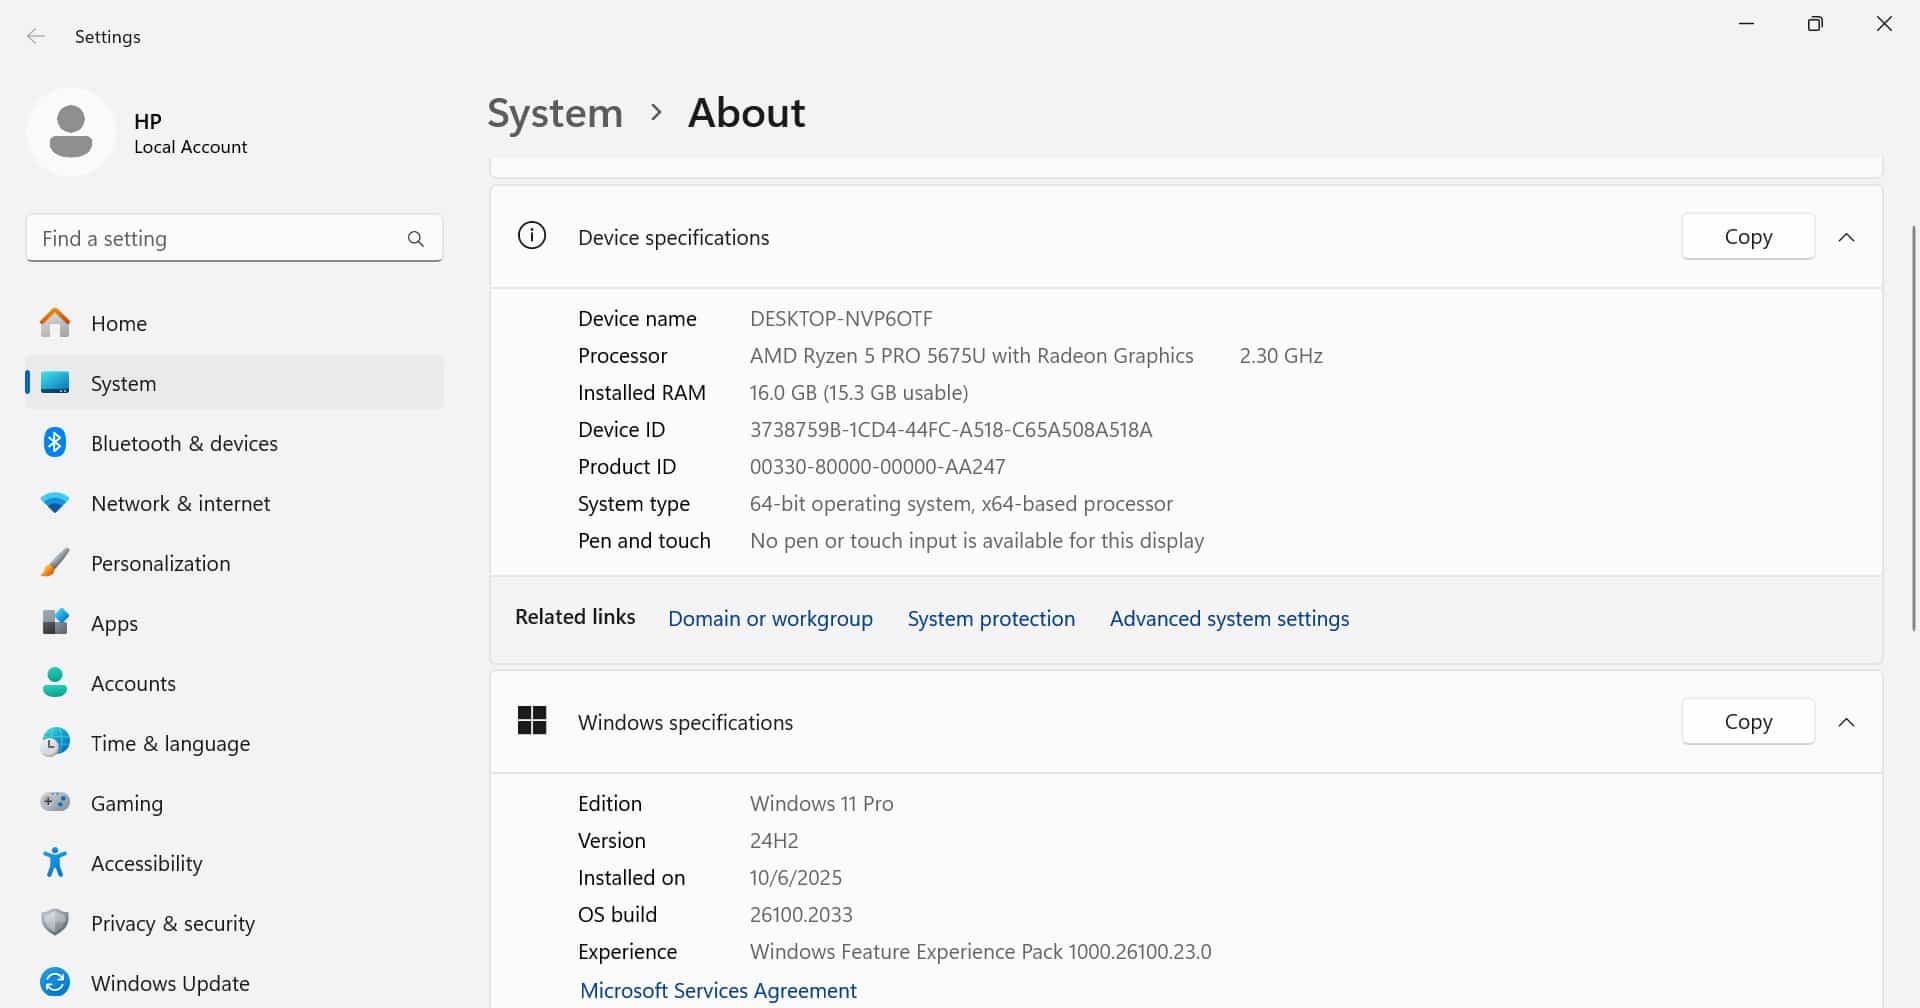
Task: Click the Personalization paintbrush icon
Action: click(55, 563)
